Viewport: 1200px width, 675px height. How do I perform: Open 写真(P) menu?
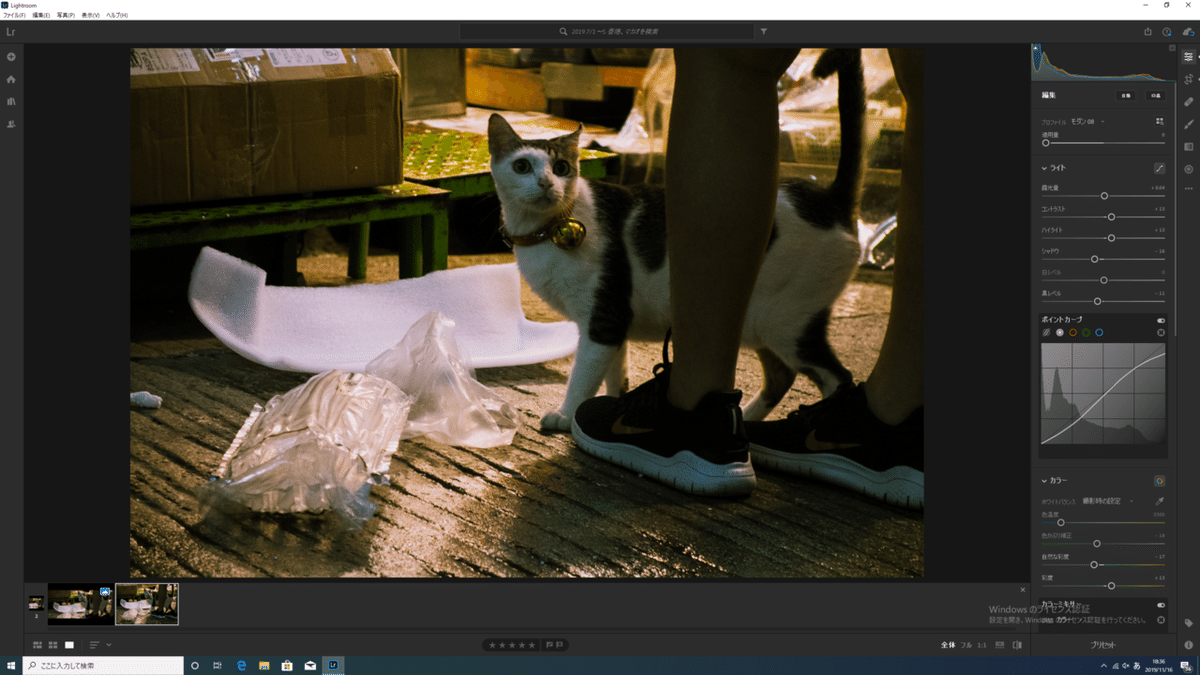pyautogui.click(x=65, y=15)
